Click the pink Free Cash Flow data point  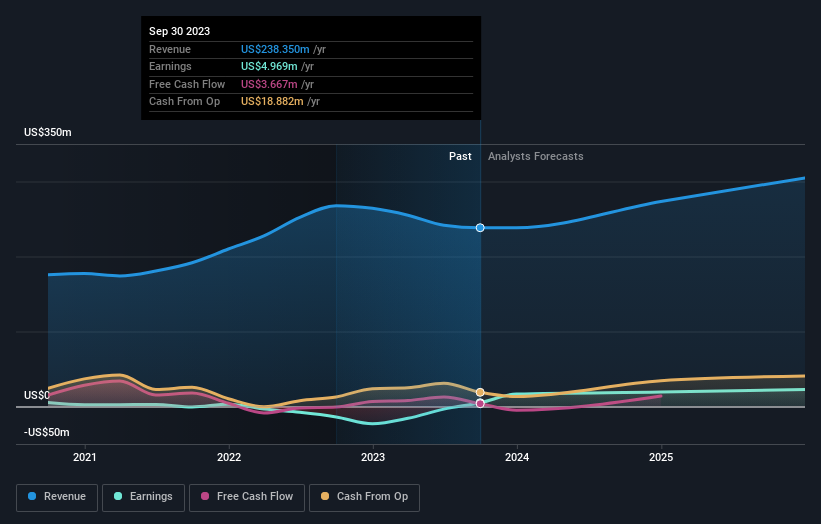pos(480,404)
